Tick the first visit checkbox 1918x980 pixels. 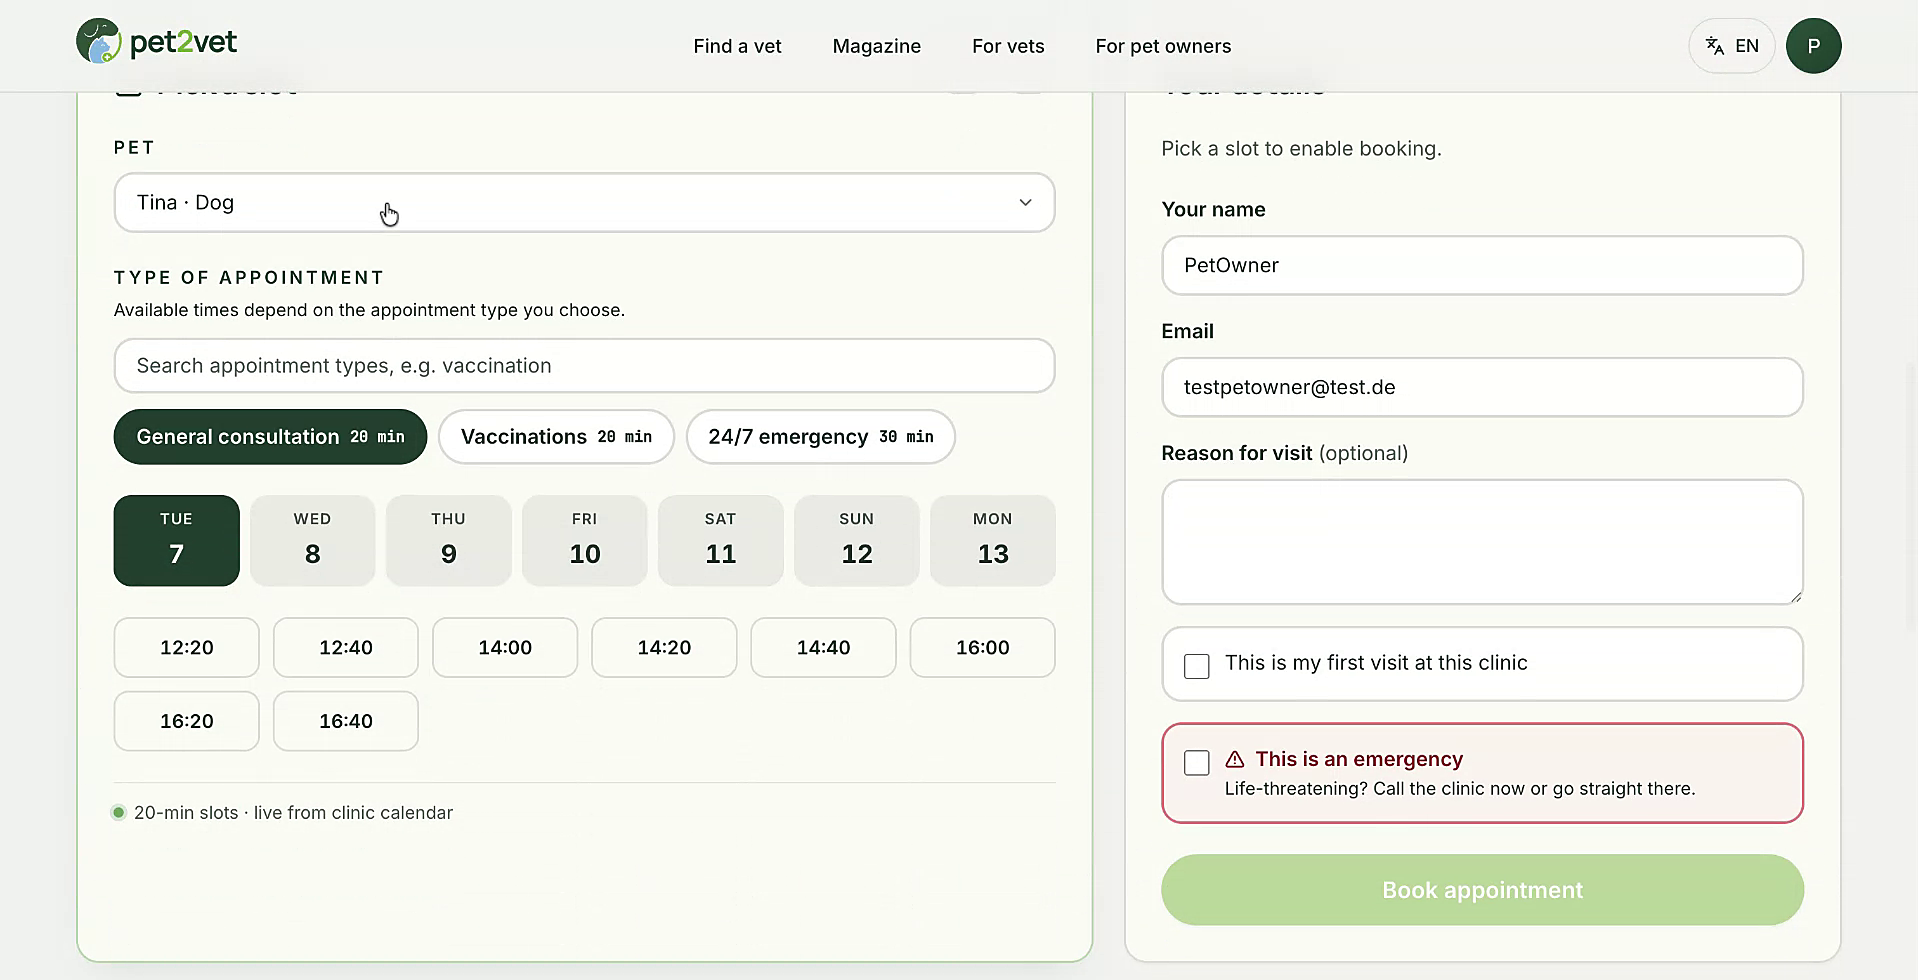coord(1197,666)
